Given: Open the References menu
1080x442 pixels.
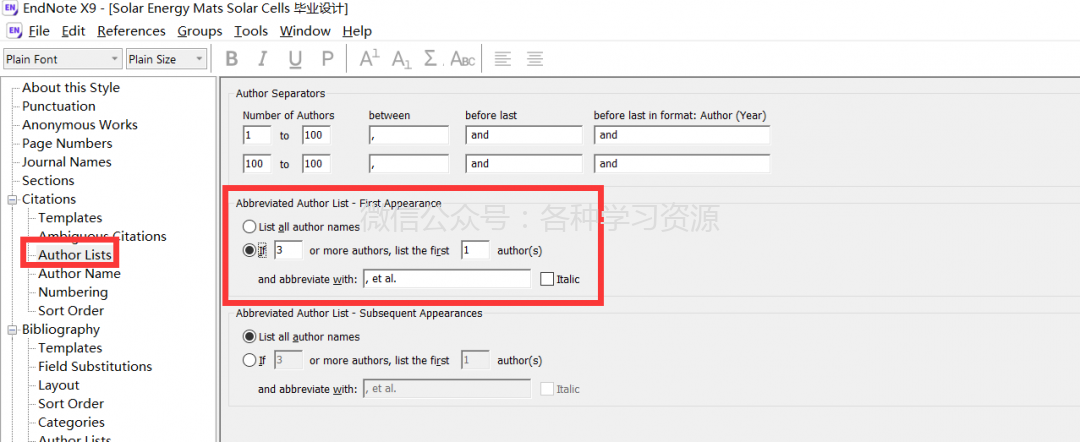Looking at the screenshot, I should (x=132, y=31).
